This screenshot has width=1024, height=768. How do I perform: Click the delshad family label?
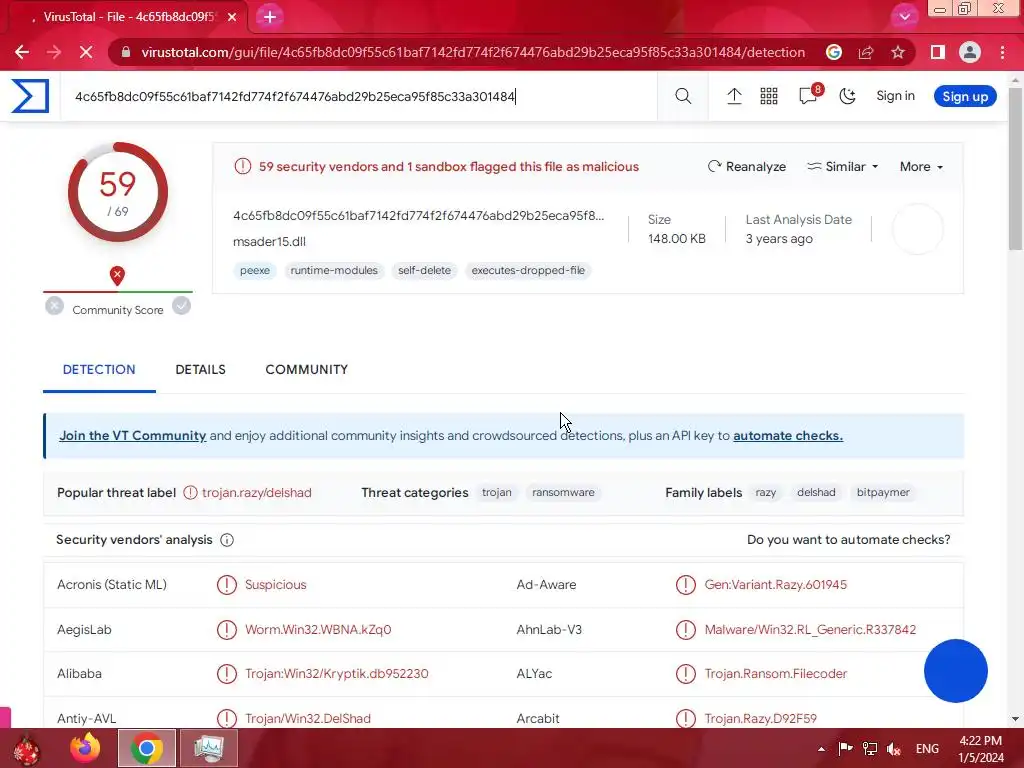point(816,492)
